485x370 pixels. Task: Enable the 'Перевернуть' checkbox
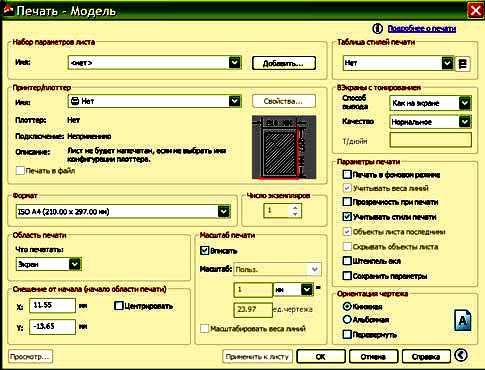(x=347, y=334)
